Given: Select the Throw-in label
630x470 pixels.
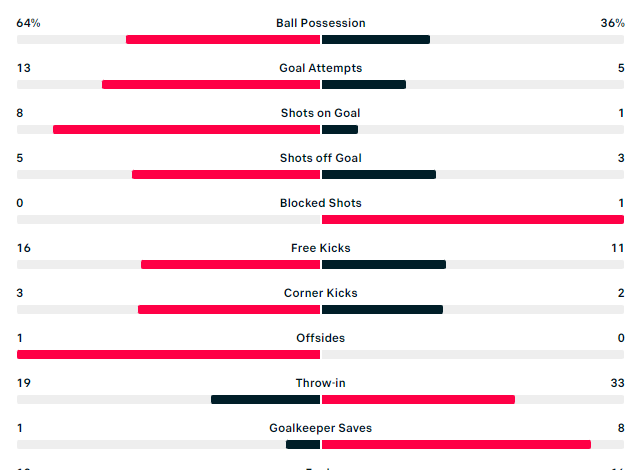Looking at the screenshot, I should point(320,383).
